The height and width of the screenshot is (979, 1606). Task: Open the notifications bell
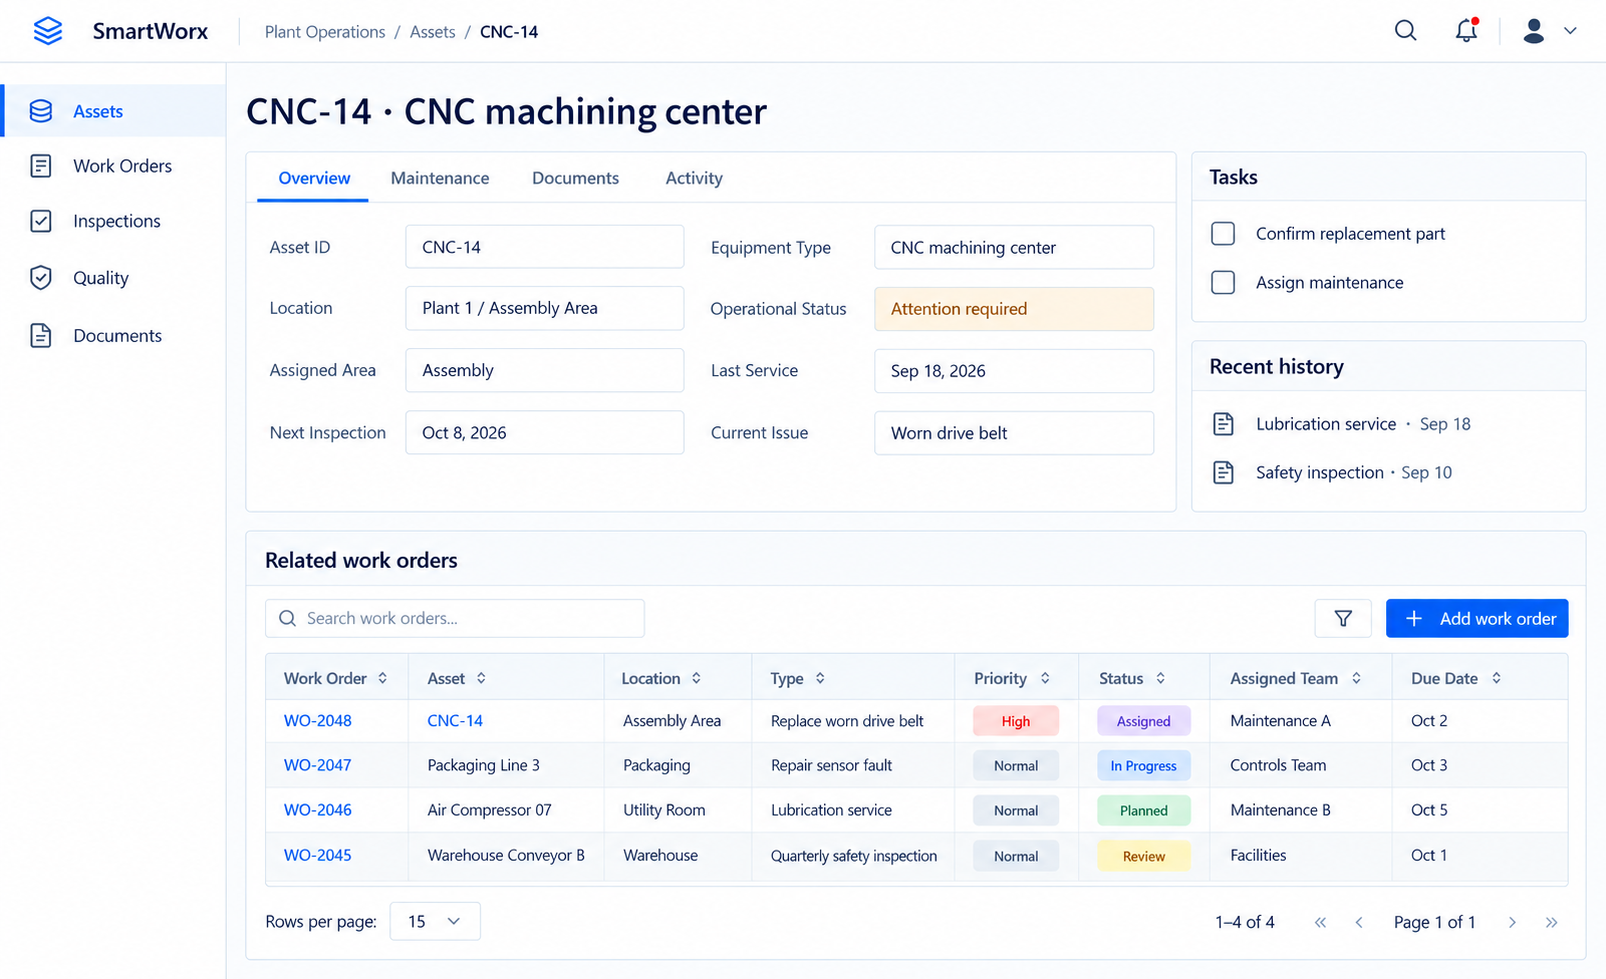(1466, 31)
